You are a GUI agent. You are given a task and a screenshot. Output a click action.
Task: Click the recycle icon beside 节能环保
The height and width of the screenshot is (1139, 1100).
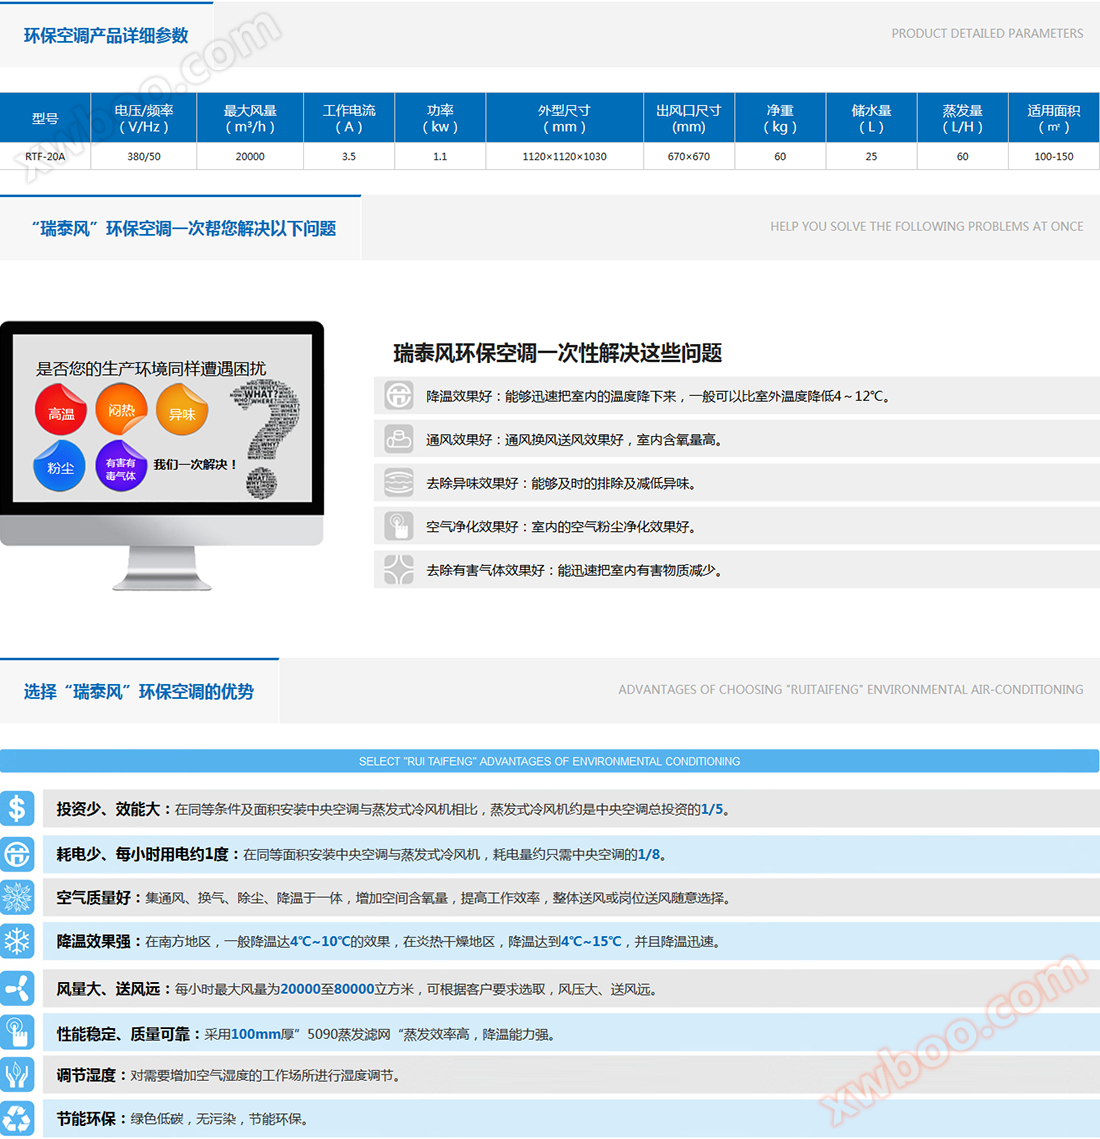(18, 1118)
